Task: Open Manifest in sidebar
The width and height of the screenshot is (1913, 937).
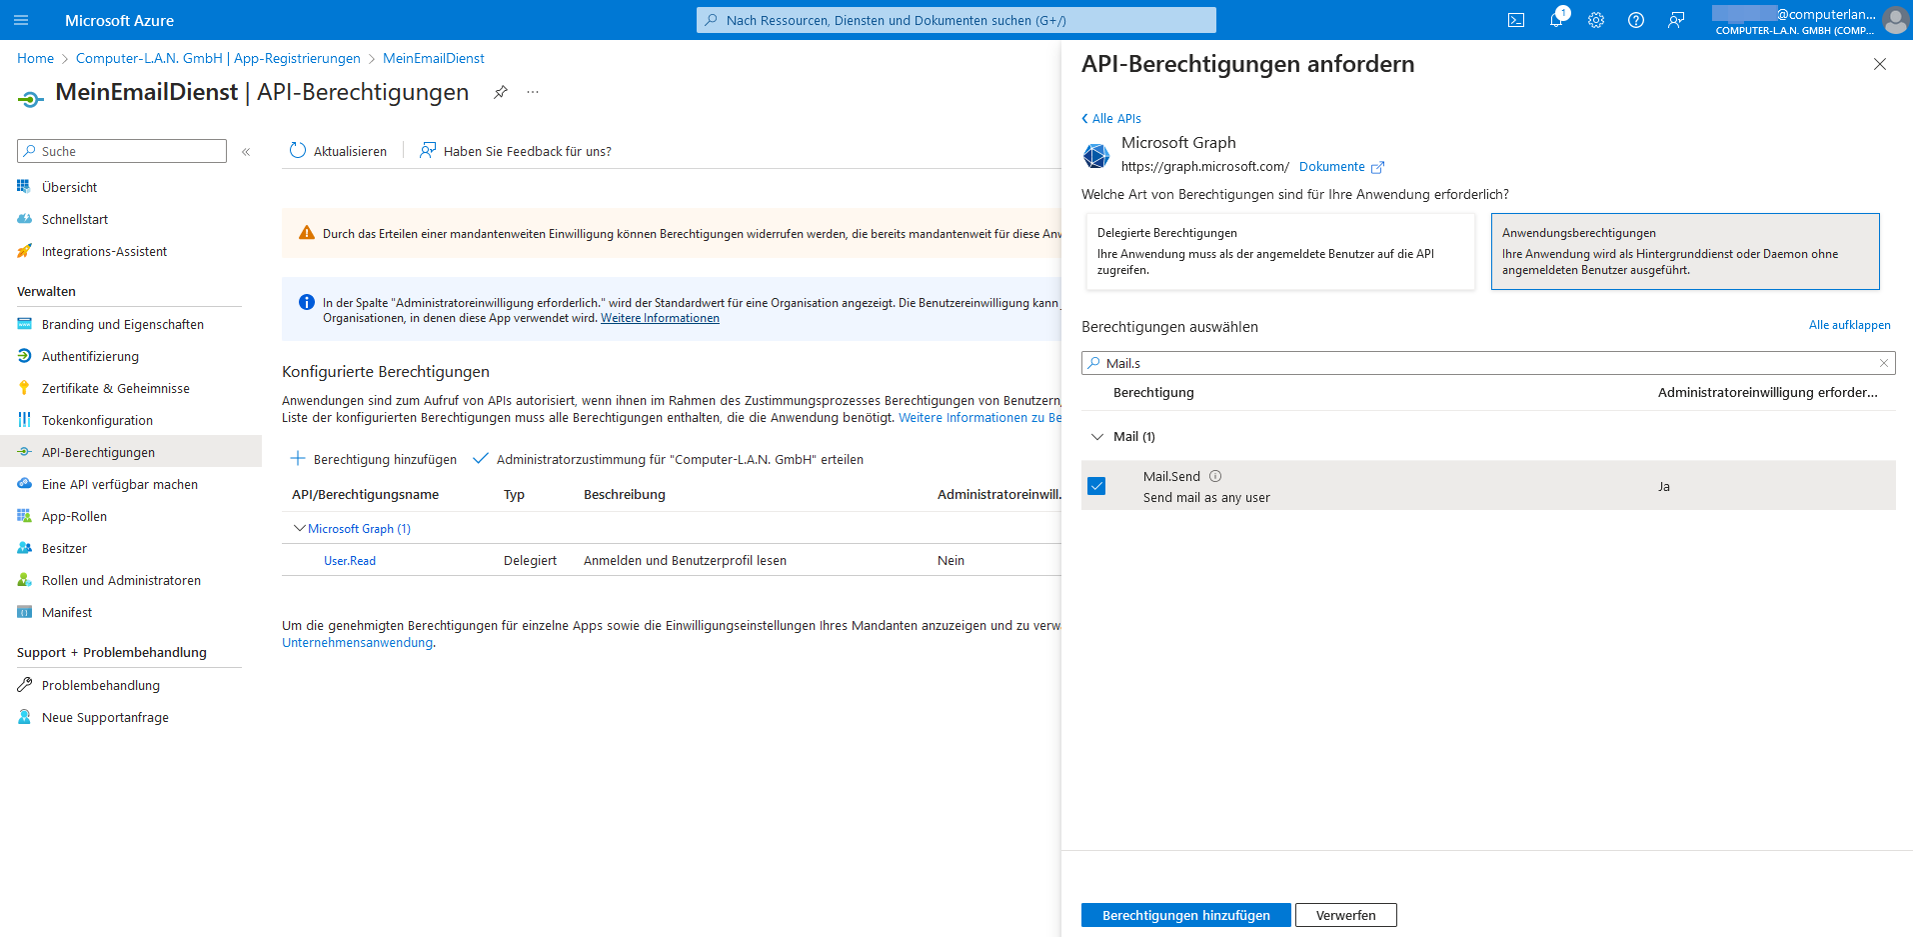Action: pos(67,612)
